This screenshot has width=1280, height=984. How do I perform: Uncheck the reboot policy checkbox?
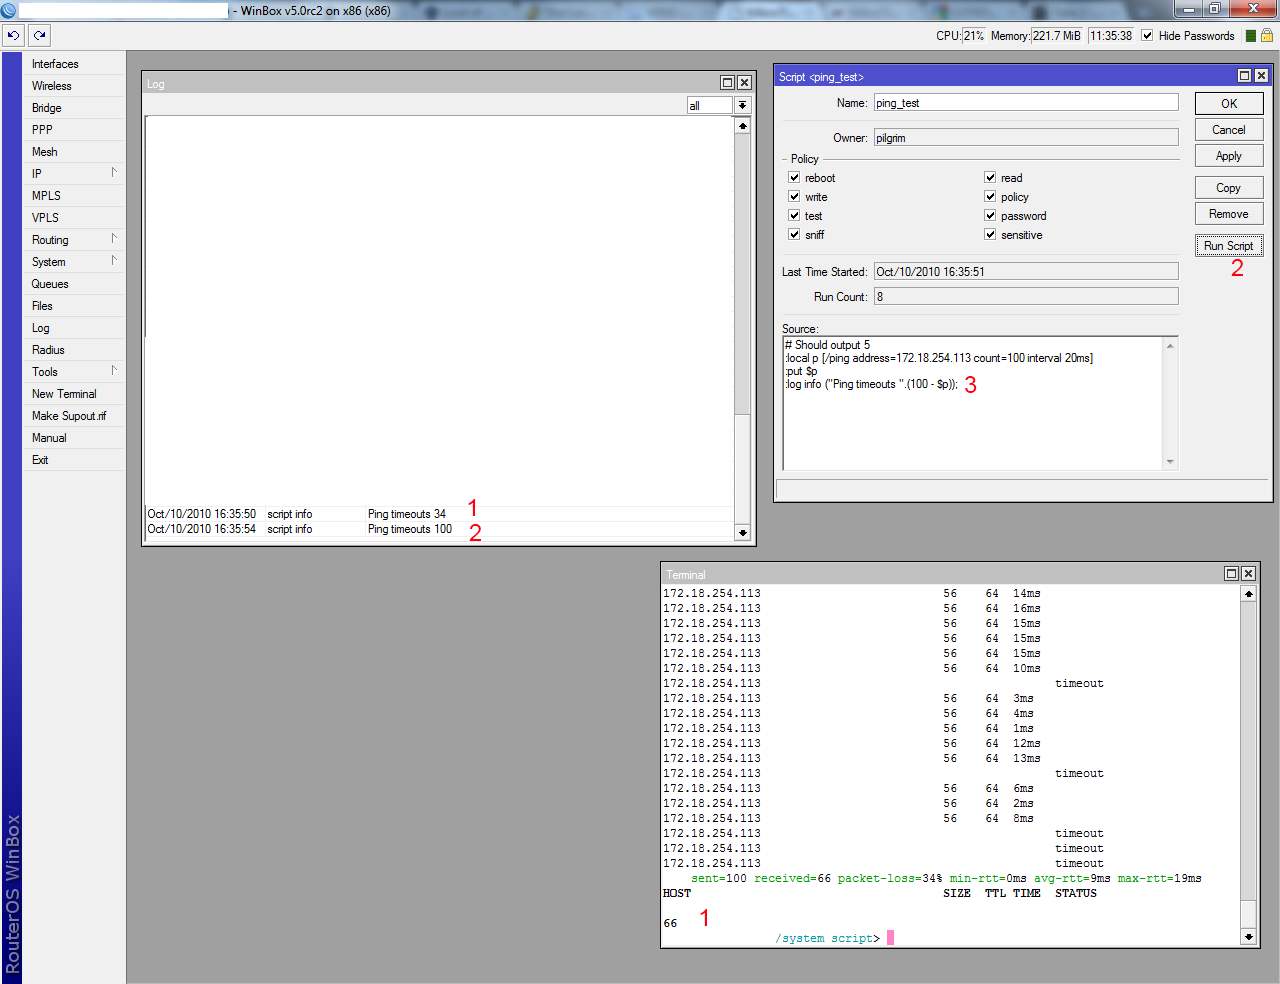794,177
